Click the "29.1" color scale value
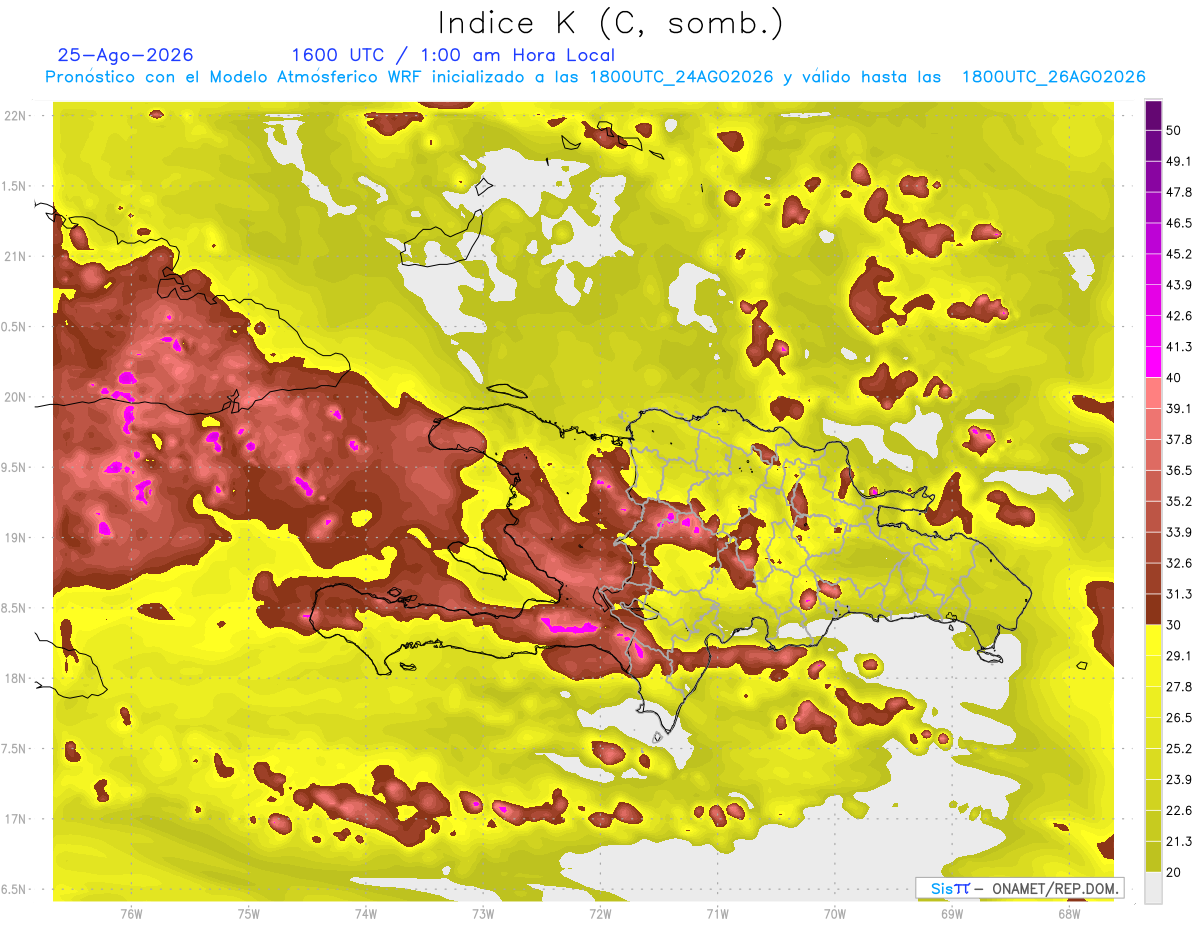This screenshot has height=927, width=1200. (x=1179, y=655)
